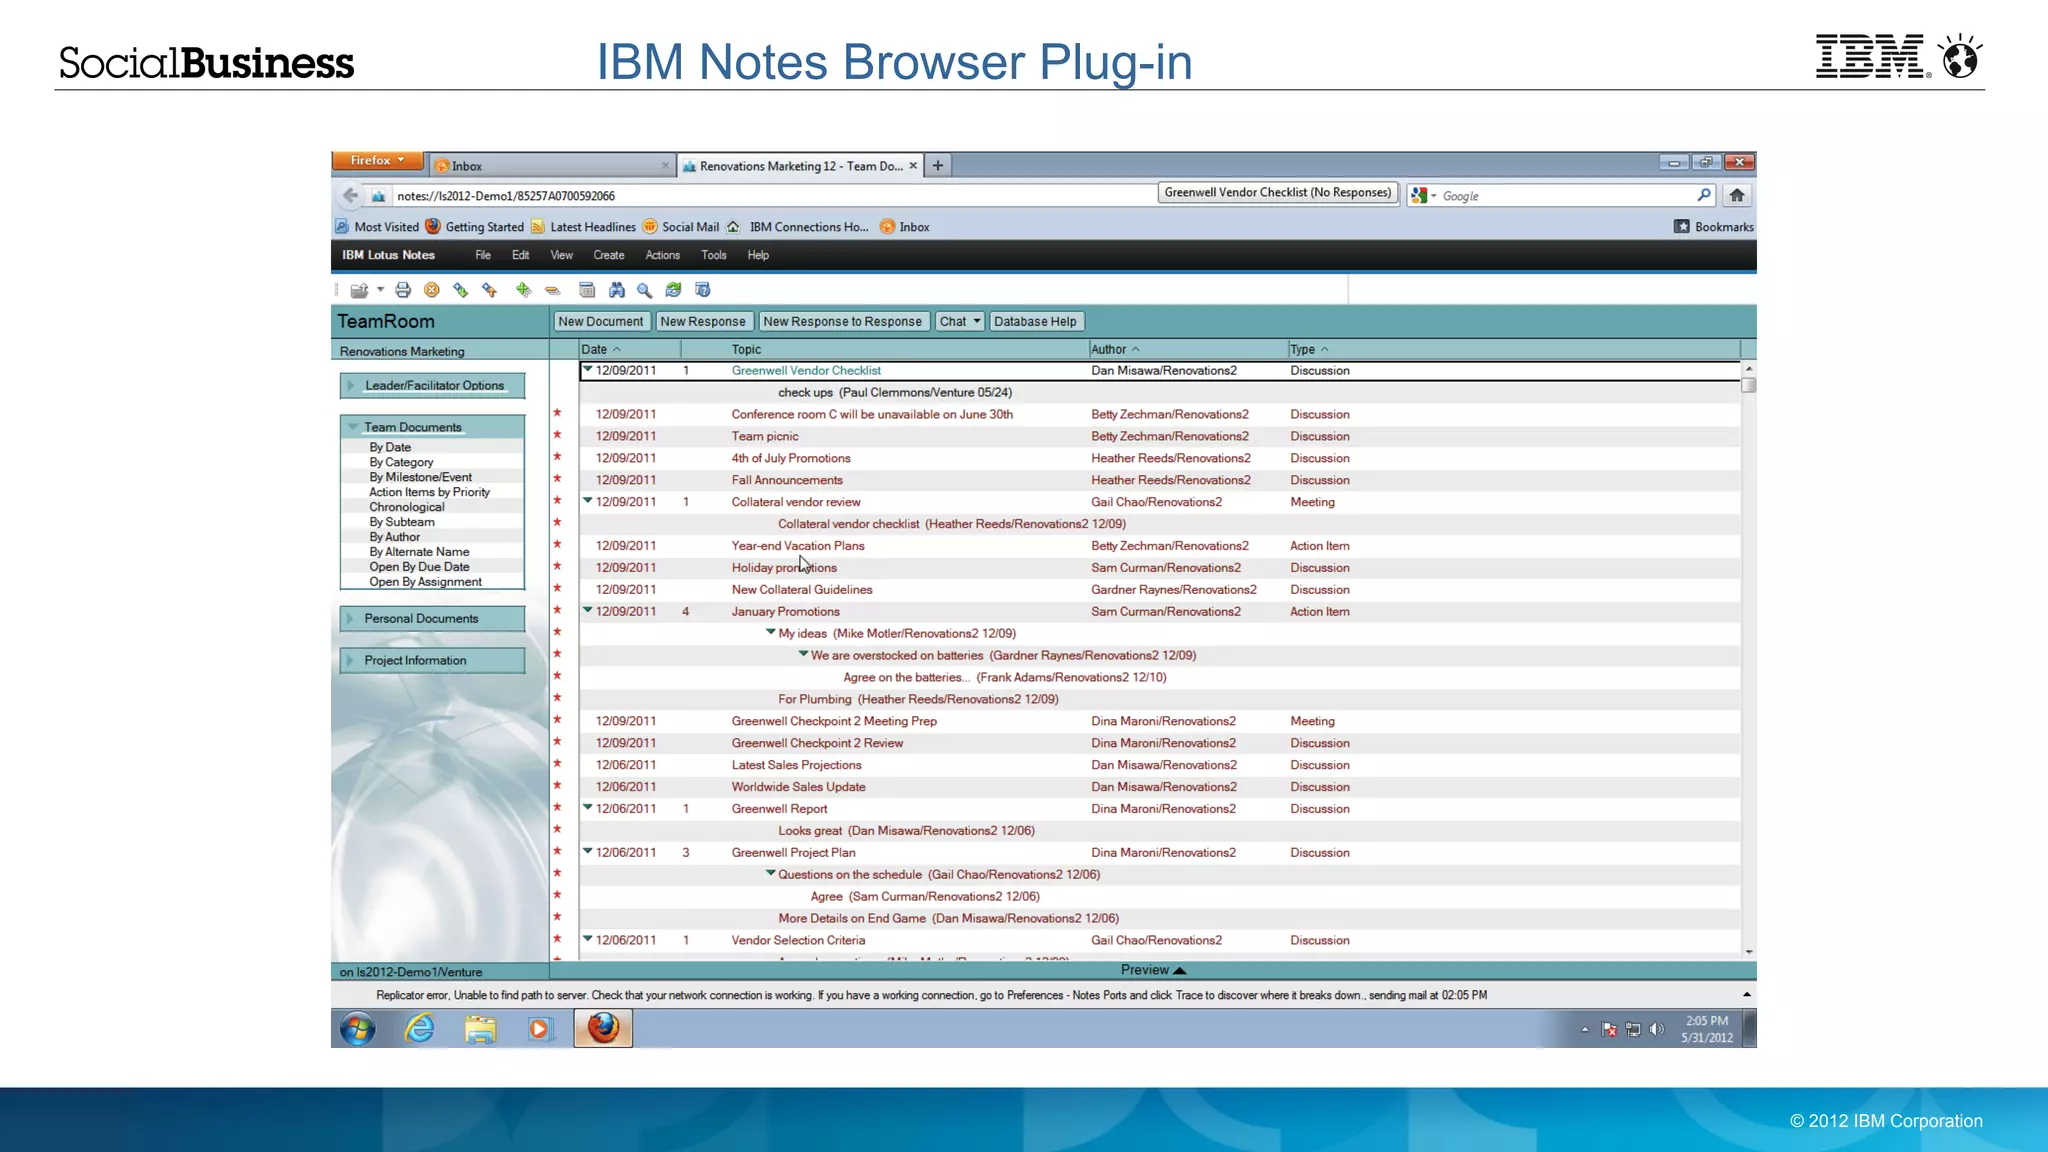Open Team picnic document

tap(765, 437)
